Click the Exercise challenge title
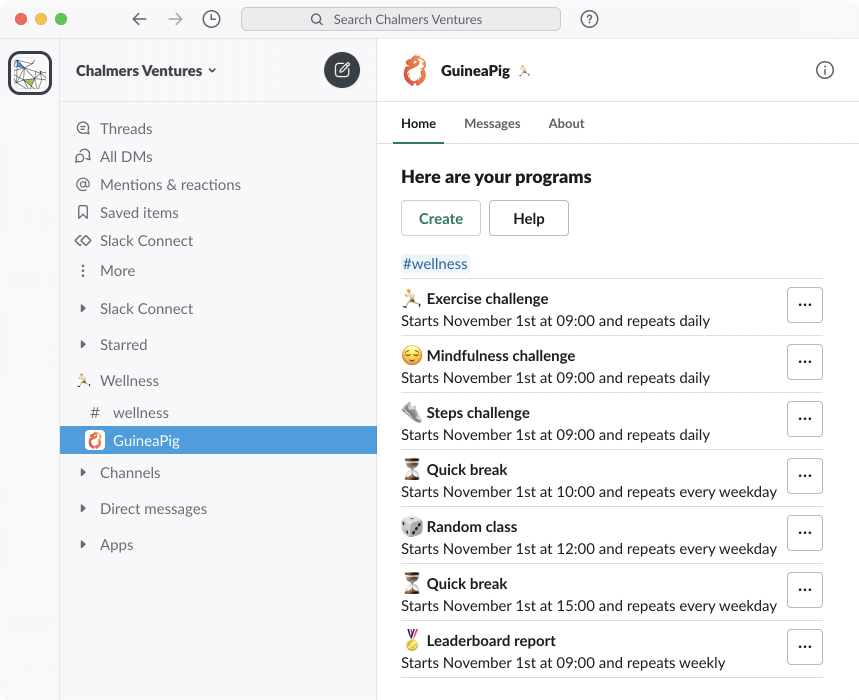Viewport: 859px width, 700px height. [x=488, y=299]
